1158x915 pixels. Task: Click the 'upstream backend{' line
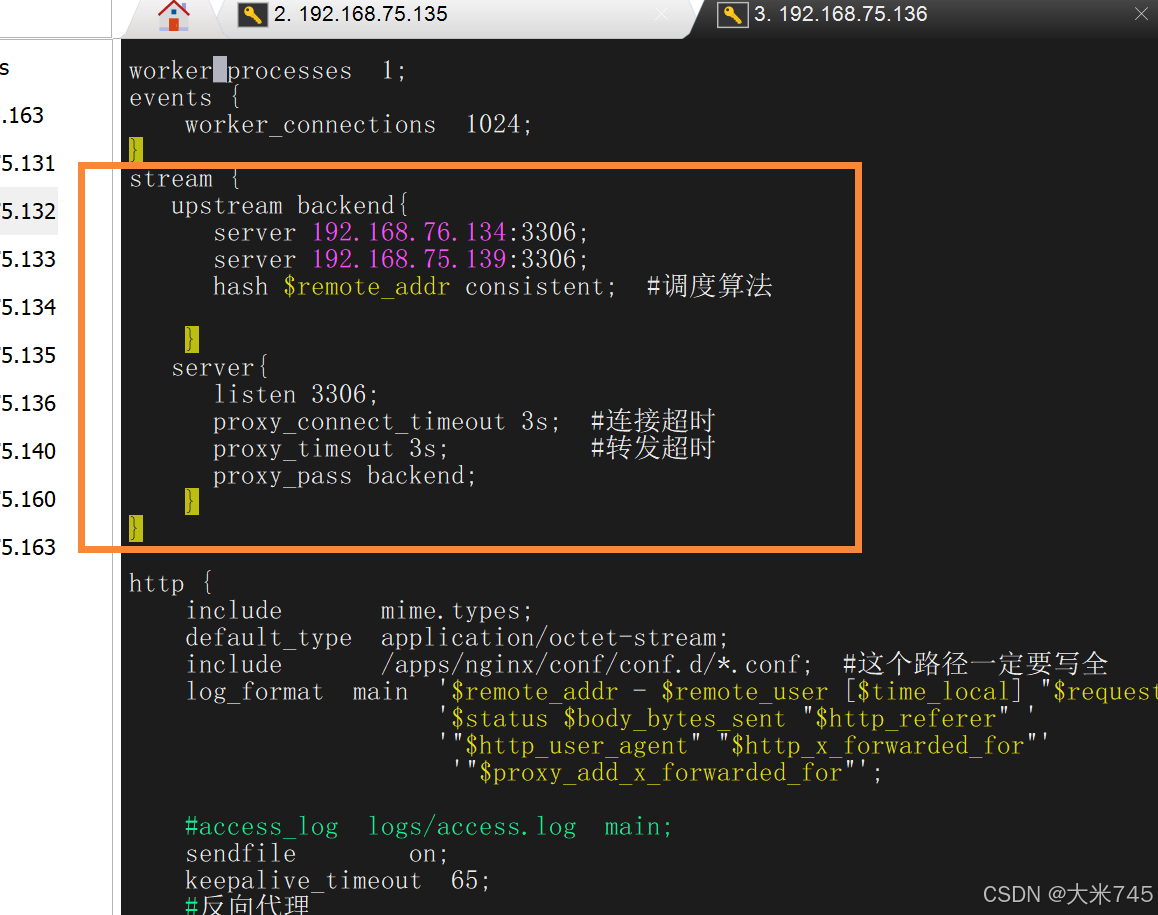(290, 205)
